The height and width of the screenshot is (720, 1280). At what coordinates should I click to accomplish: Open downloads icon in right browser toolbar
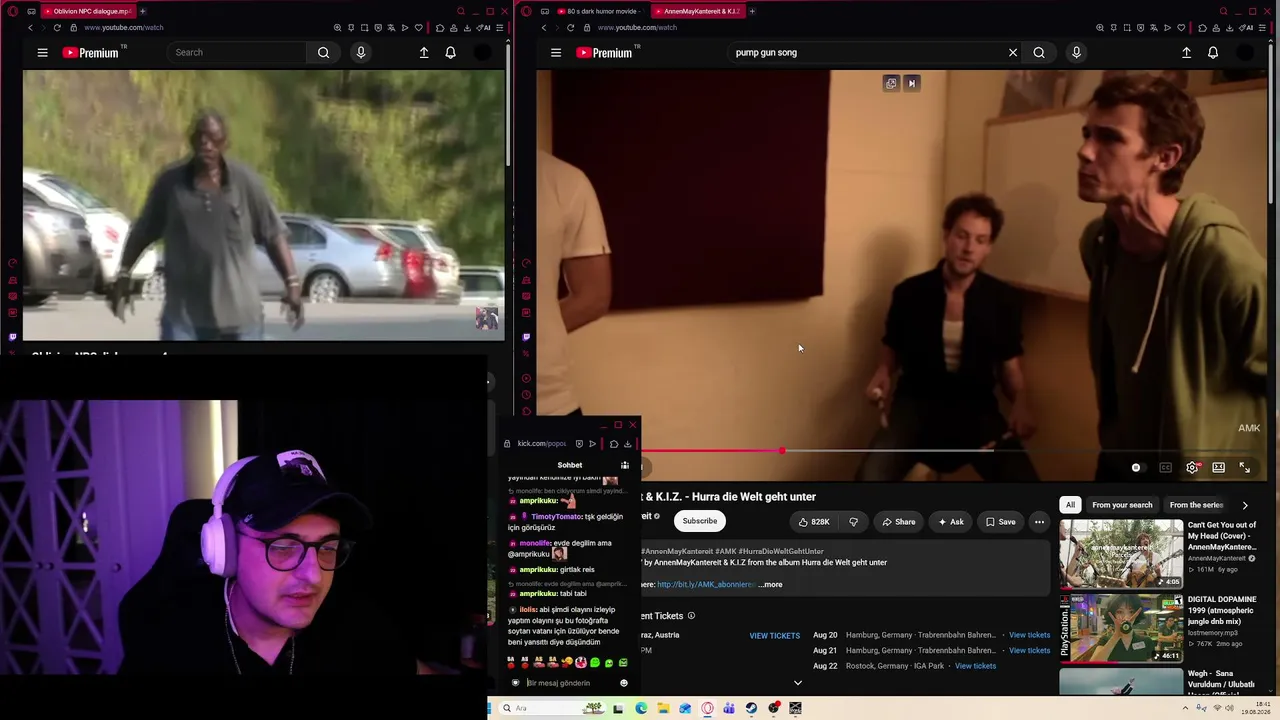click(1228, 28)
